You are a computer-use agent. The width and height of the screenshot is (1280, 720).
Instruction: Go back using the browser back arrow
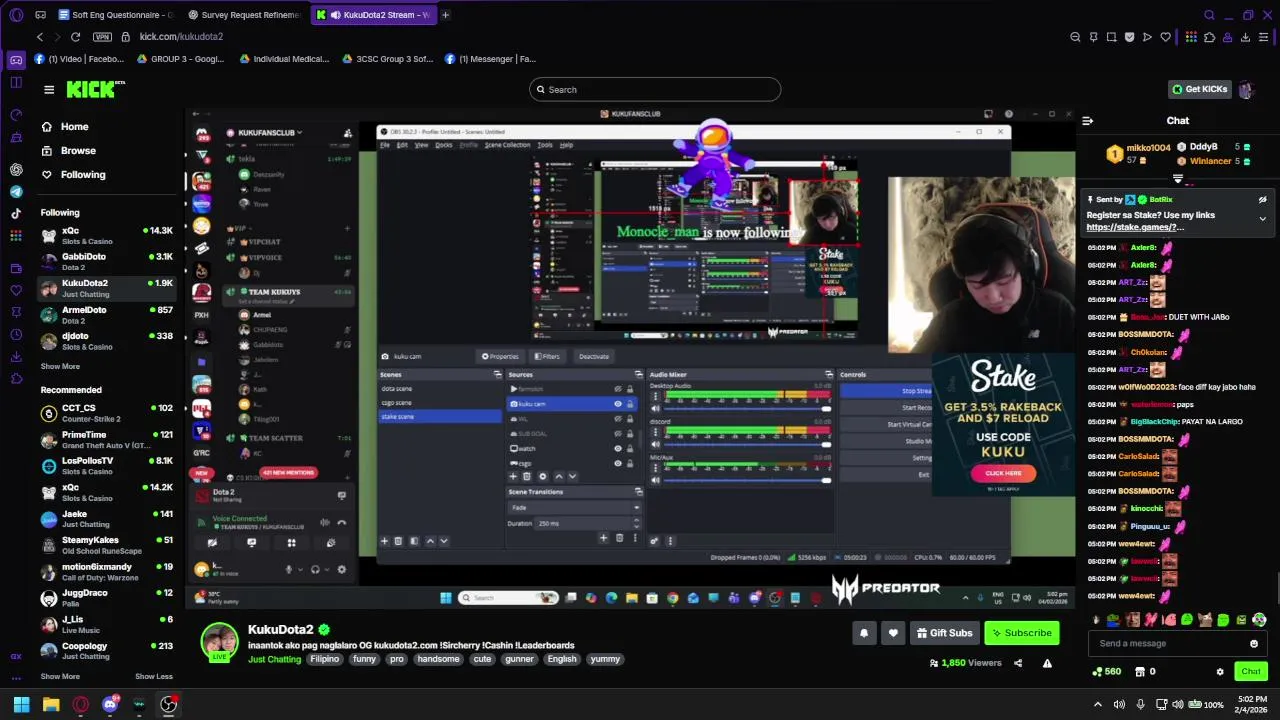tap(40, 37)
